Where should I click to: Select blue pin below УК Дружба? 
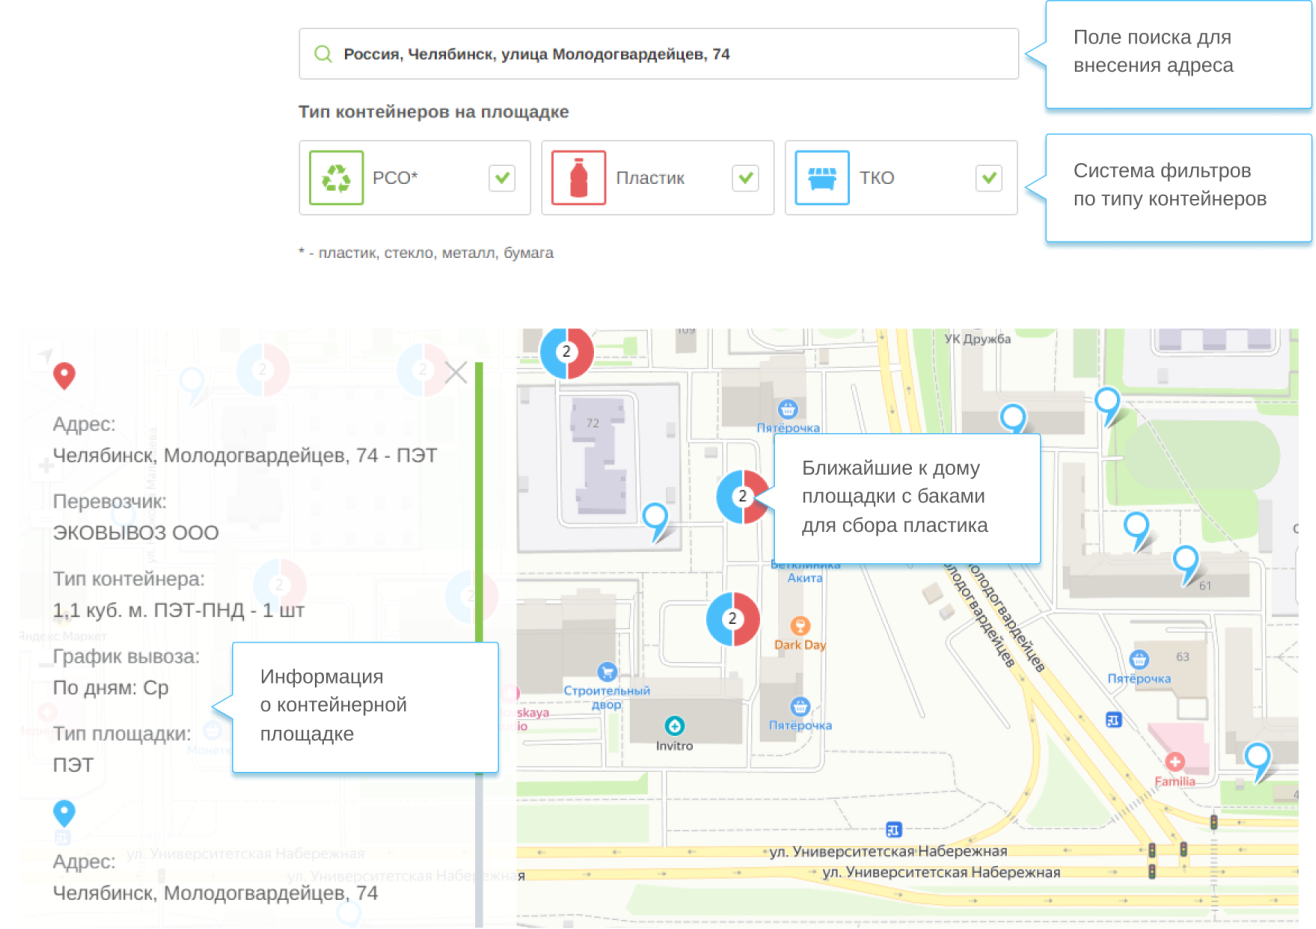point(1013,419)
